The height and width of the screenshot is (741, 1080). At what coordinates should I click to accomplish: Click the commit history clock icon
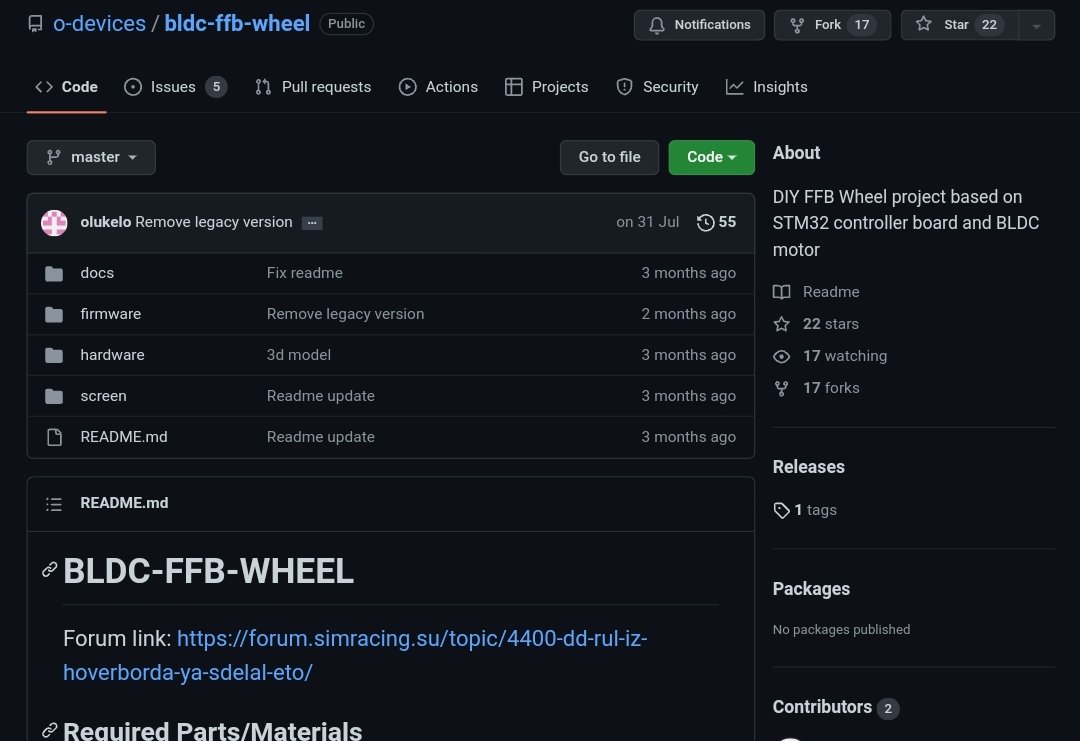click(x=705, y=222)
